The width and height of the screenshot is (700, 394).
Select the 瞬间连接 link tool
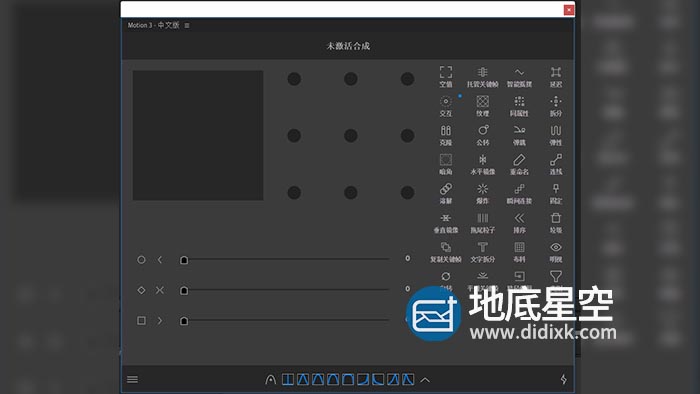click(519, 193)
